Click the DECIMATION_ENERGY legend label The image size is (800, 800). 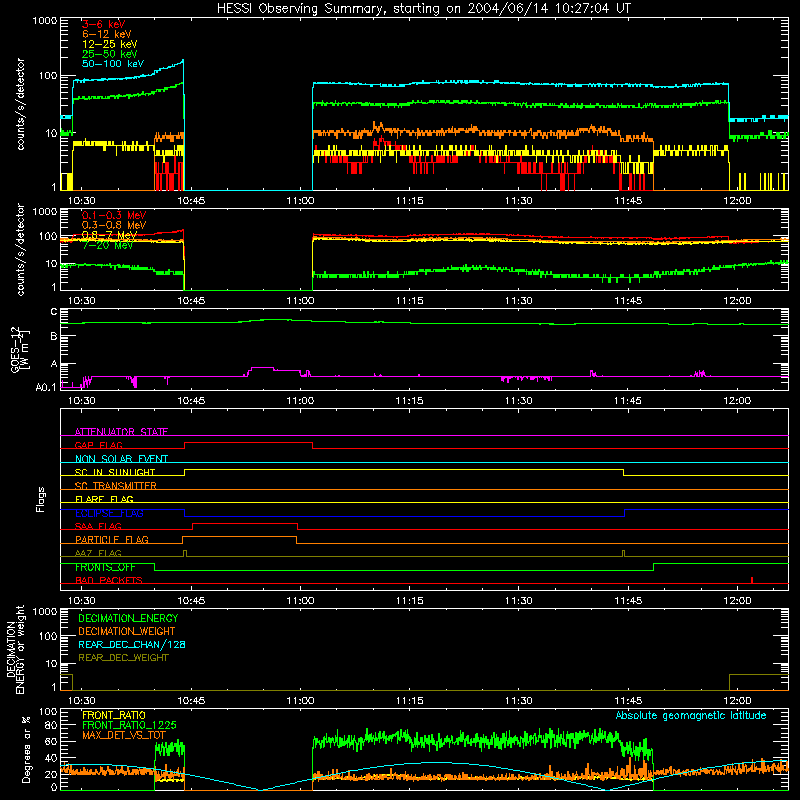click(128, 618)
